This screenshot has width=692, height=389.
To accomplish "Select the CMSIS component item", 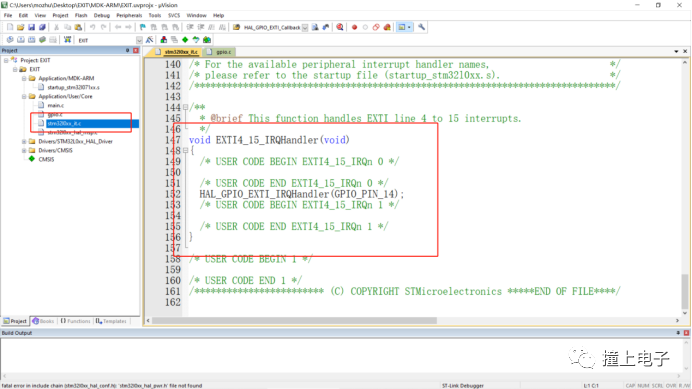I will (46, 159).
